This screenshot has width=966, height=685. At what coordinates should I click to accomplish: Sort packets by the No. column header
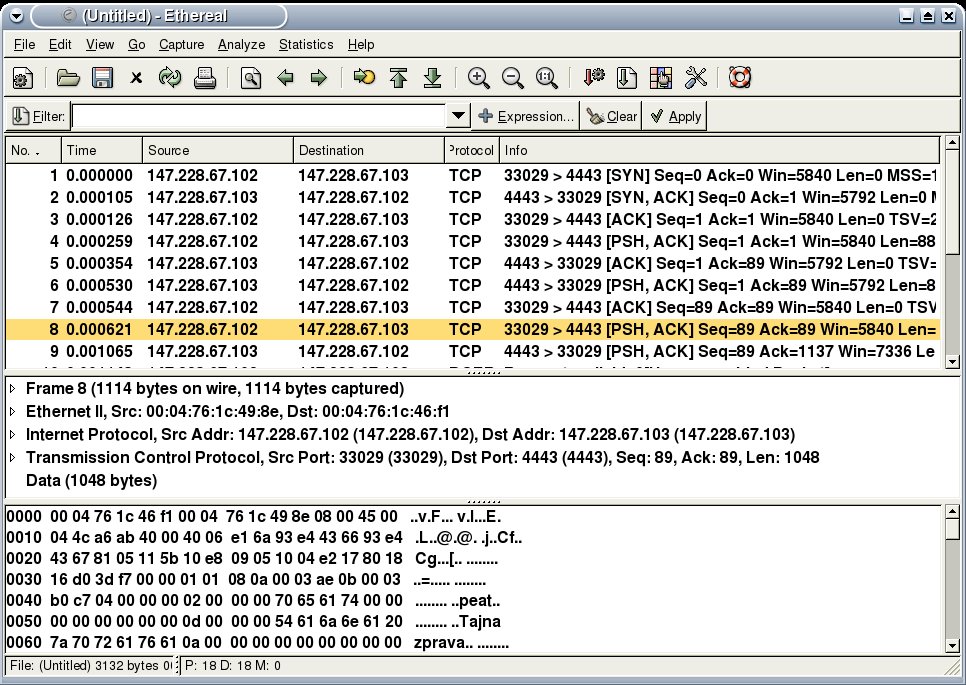click(33, 150)
